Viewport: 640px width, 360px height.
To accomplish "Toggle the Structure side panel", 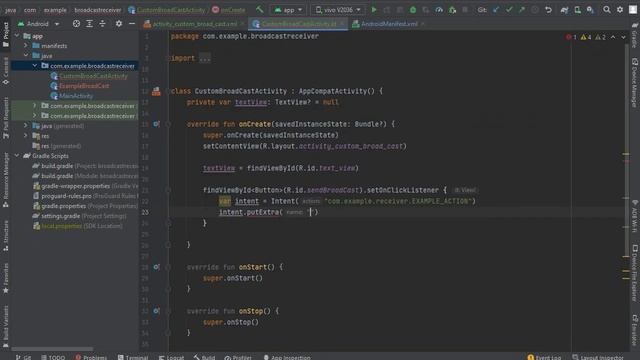I will point(6,236).
